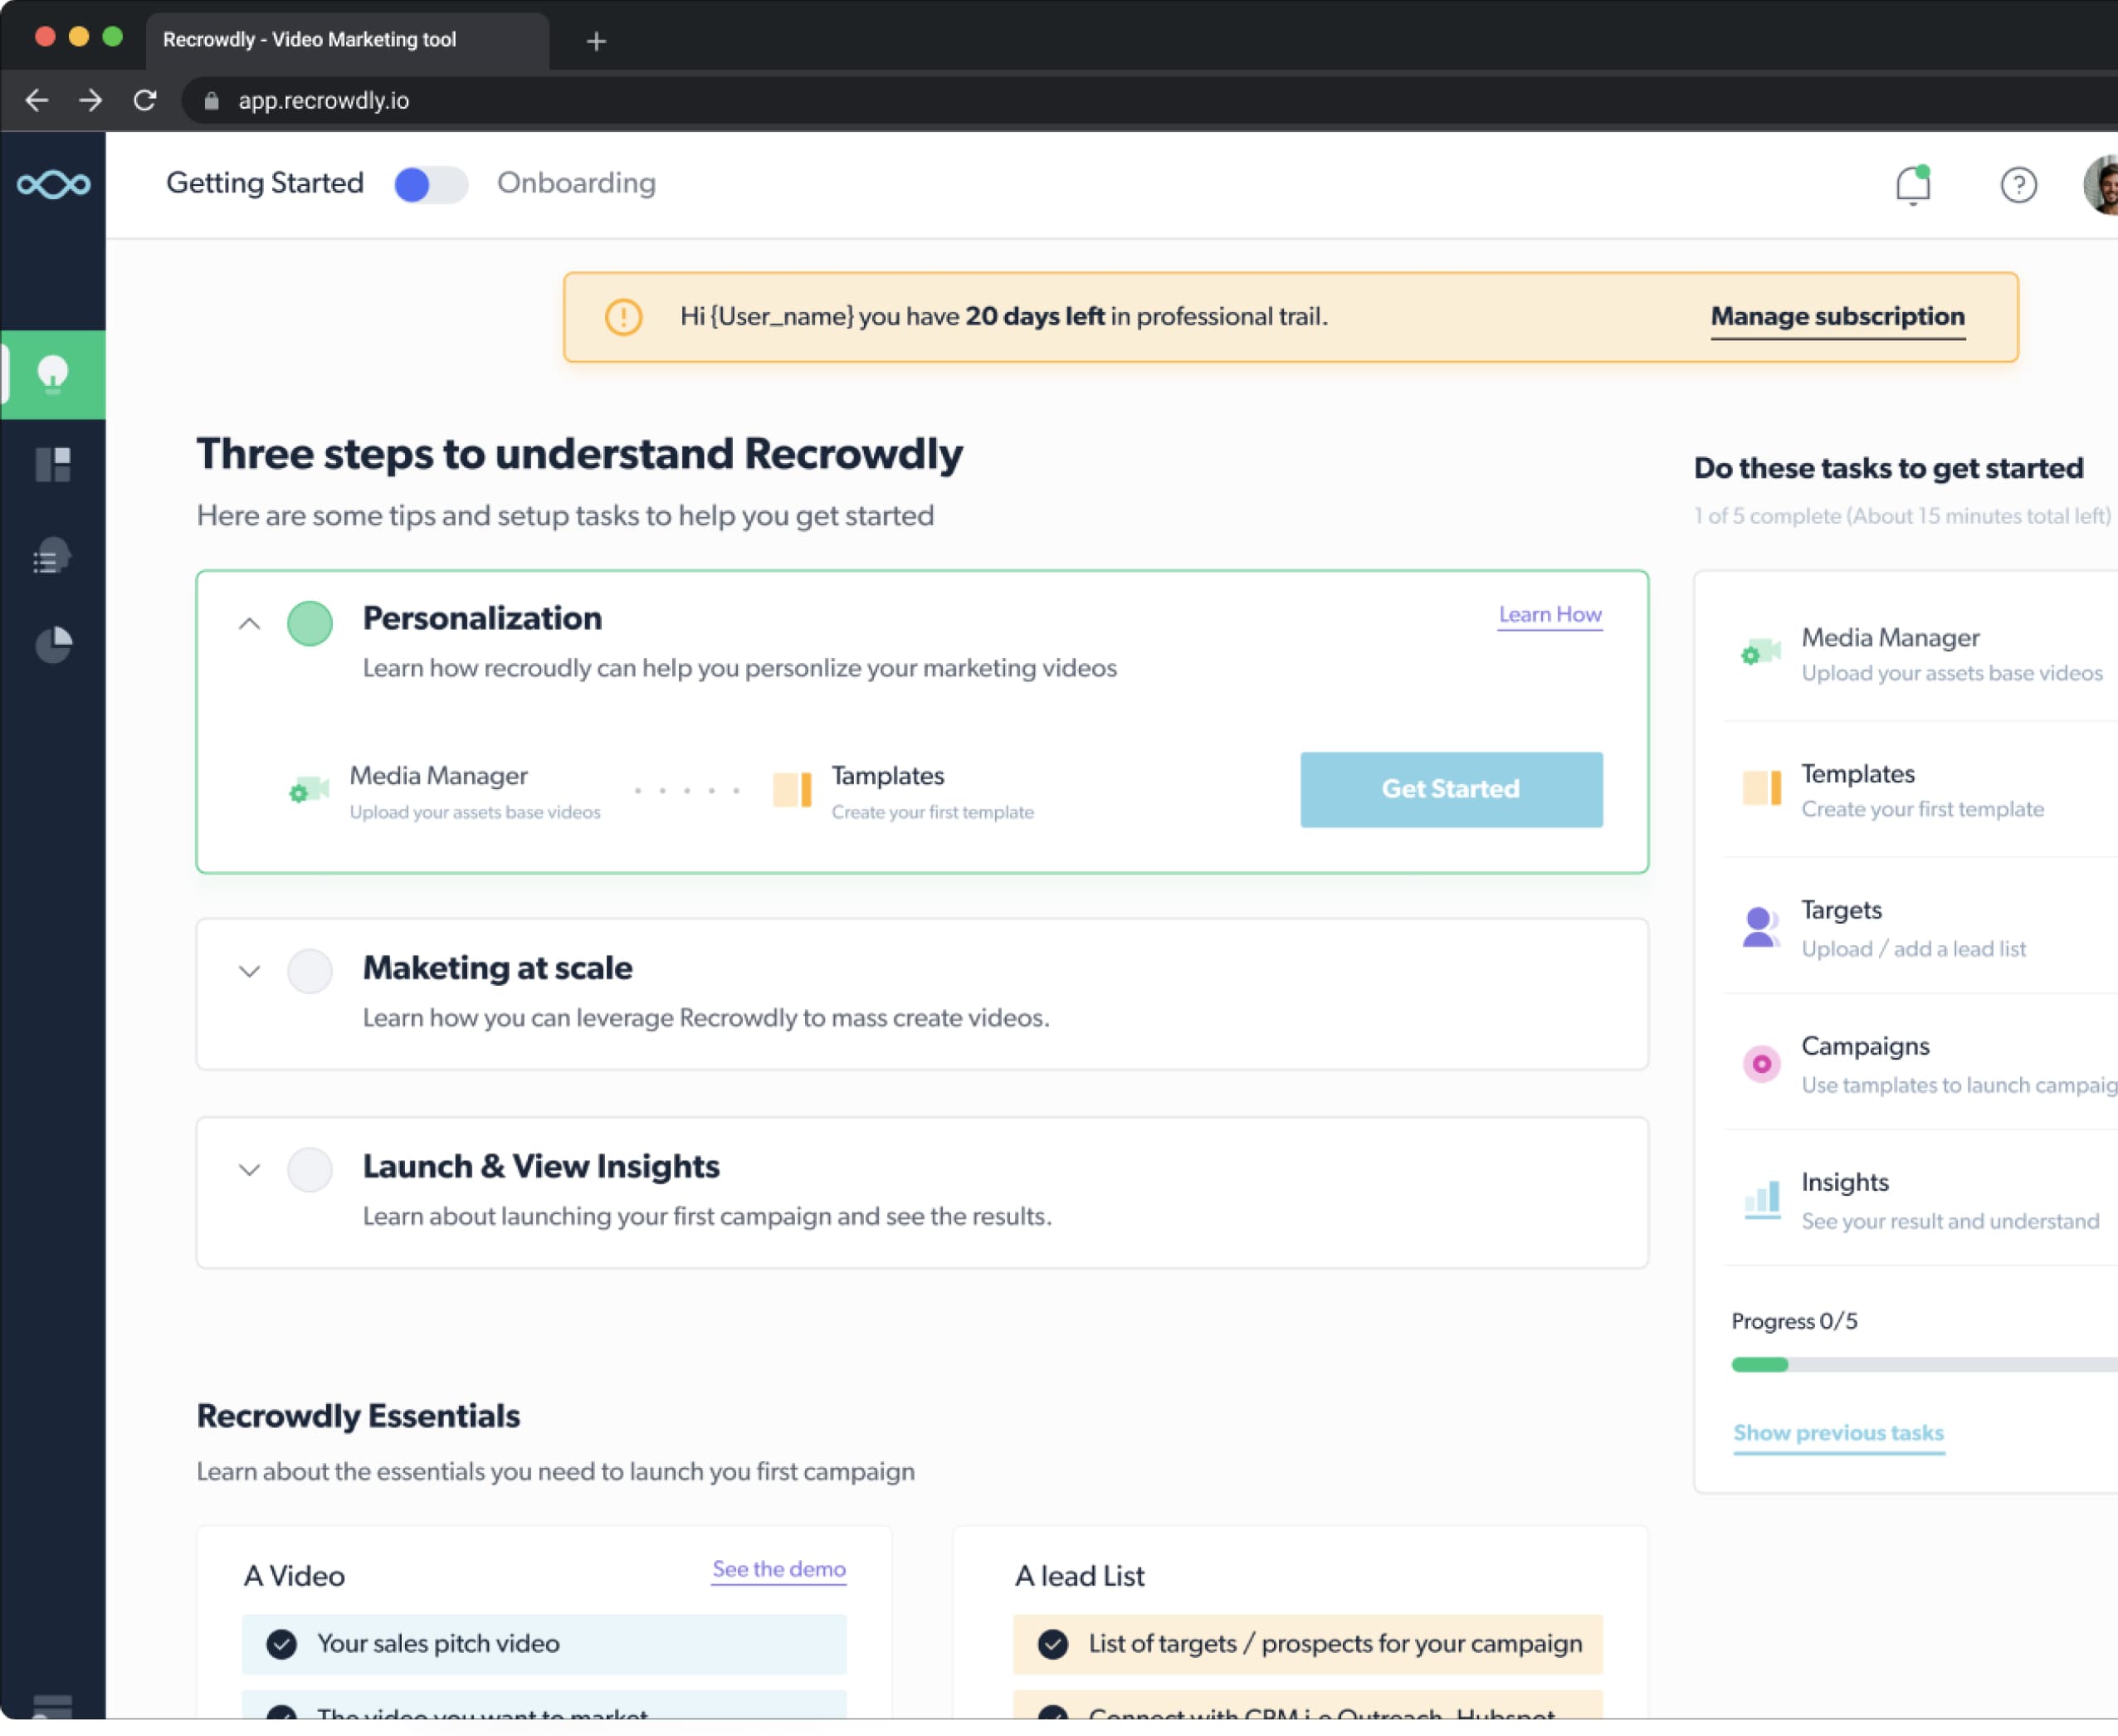The height and width of the screenshot is (1736, 2118).
Task: Click the warning icon in trial banner
Action: 623,317
